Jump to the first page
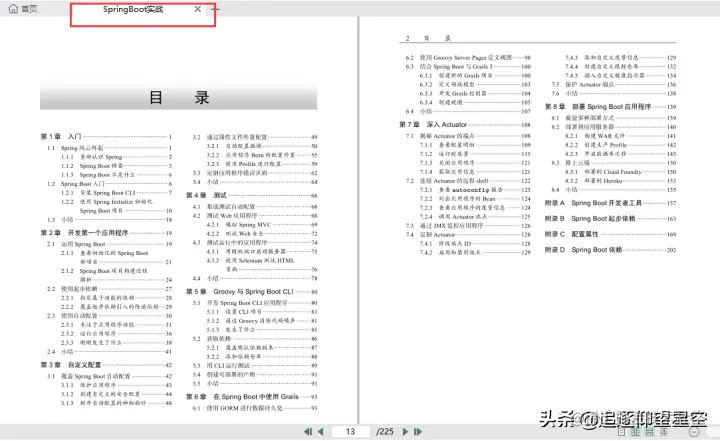Image resolution: width=720 pixels, height=441 pixels. coord(308,431)
